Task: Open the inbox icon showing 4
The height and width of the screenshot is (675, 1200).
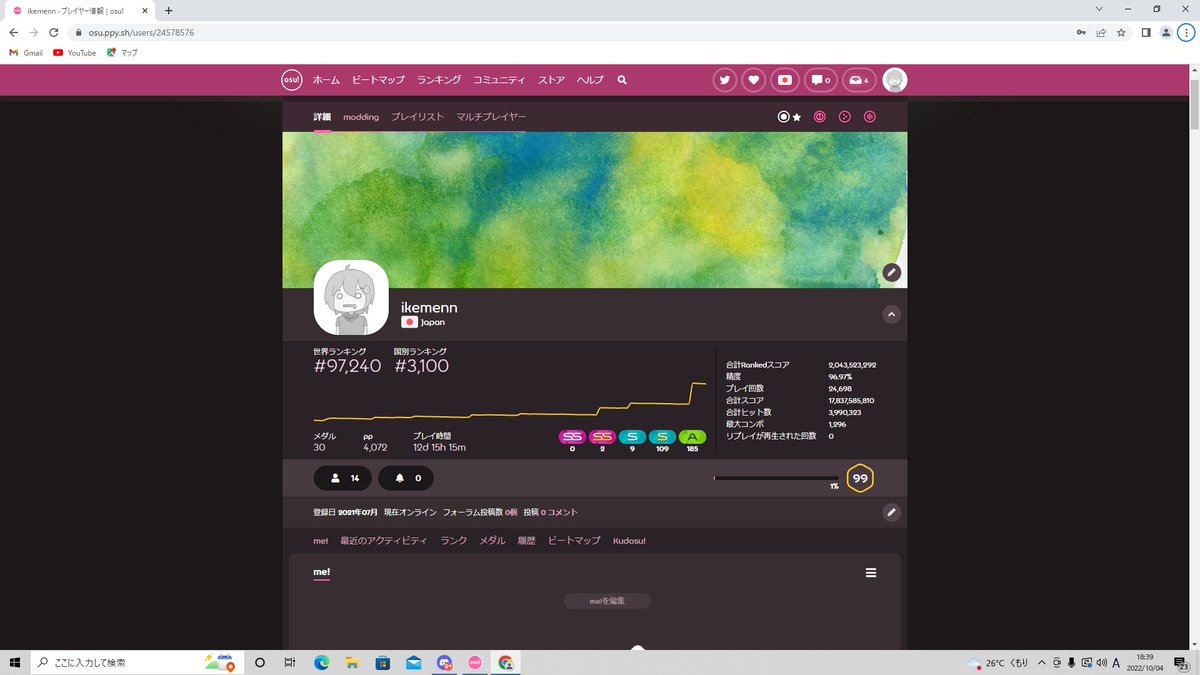Action: [x=858, y=79]
